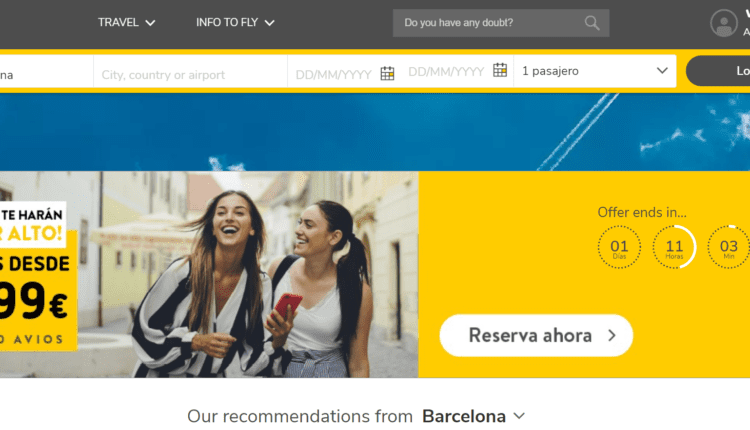Expand the Barcelona city selector chevron
750x430 pixels.
(x=519, y=416)
